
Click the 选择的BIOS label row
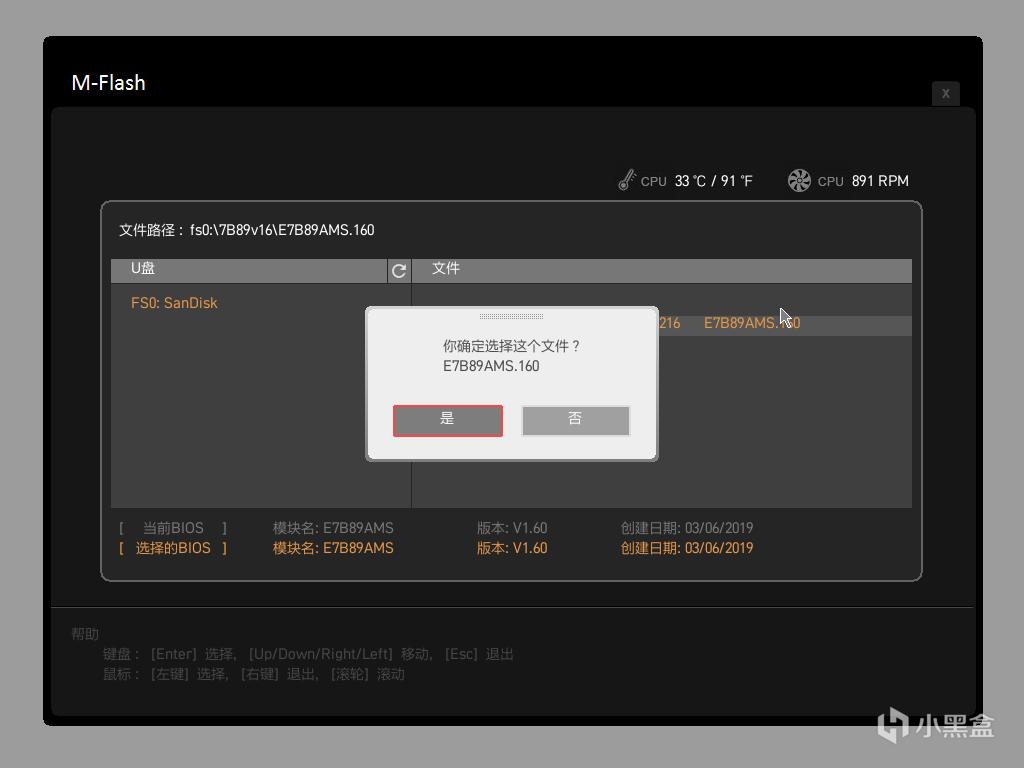(173, 548)
